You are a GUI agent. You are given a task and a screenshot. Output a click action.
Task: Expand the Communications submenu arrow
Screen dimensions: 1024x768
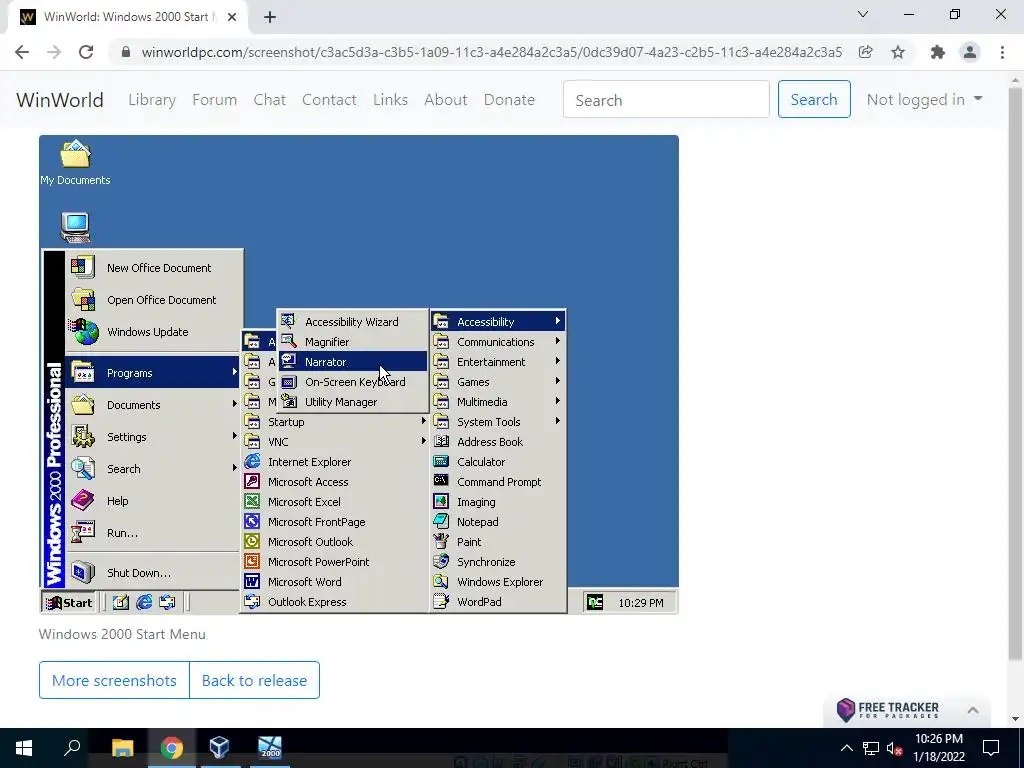click(x=557, y=341)
